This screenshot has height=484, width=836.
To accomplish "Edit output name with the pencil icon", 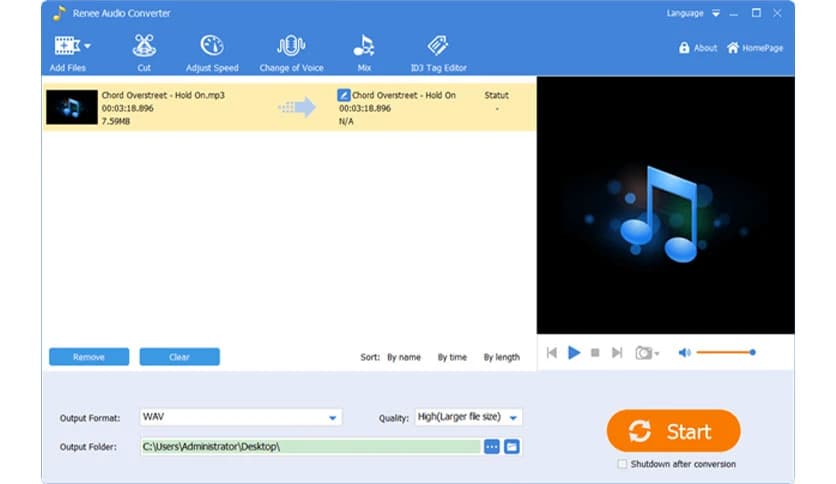I will point(343,95).
